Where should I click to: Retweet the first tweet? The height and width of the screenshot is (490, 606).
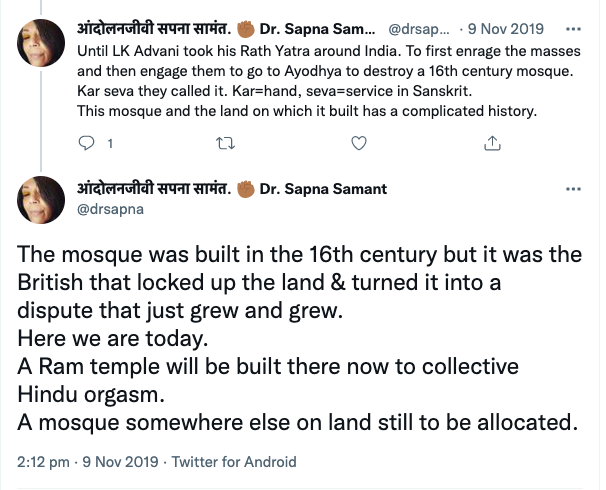[222, 143]
